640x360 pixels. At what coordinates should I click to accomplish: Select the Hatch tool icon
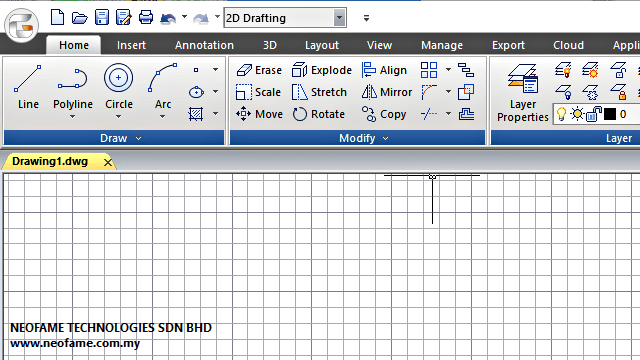coord(196,114)
